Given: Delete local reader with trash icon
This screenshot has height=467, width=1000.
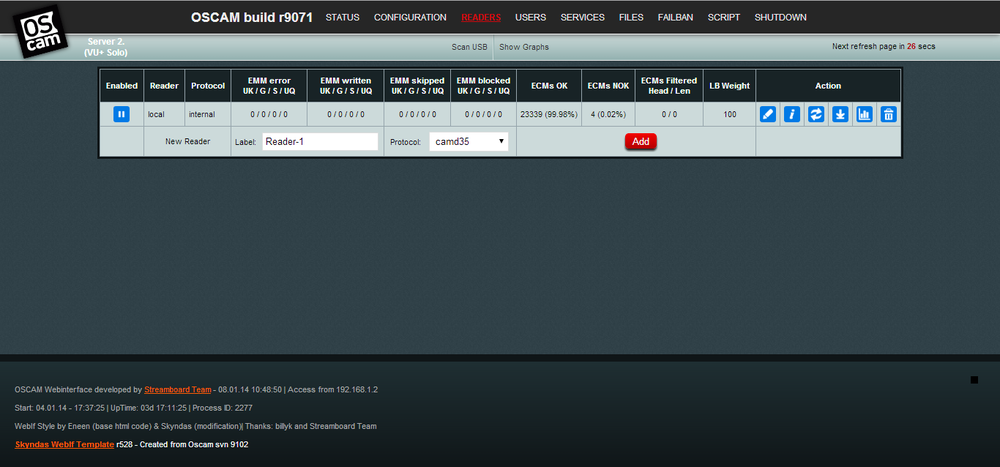Looking at the screenshot, I should pos(888,115).
